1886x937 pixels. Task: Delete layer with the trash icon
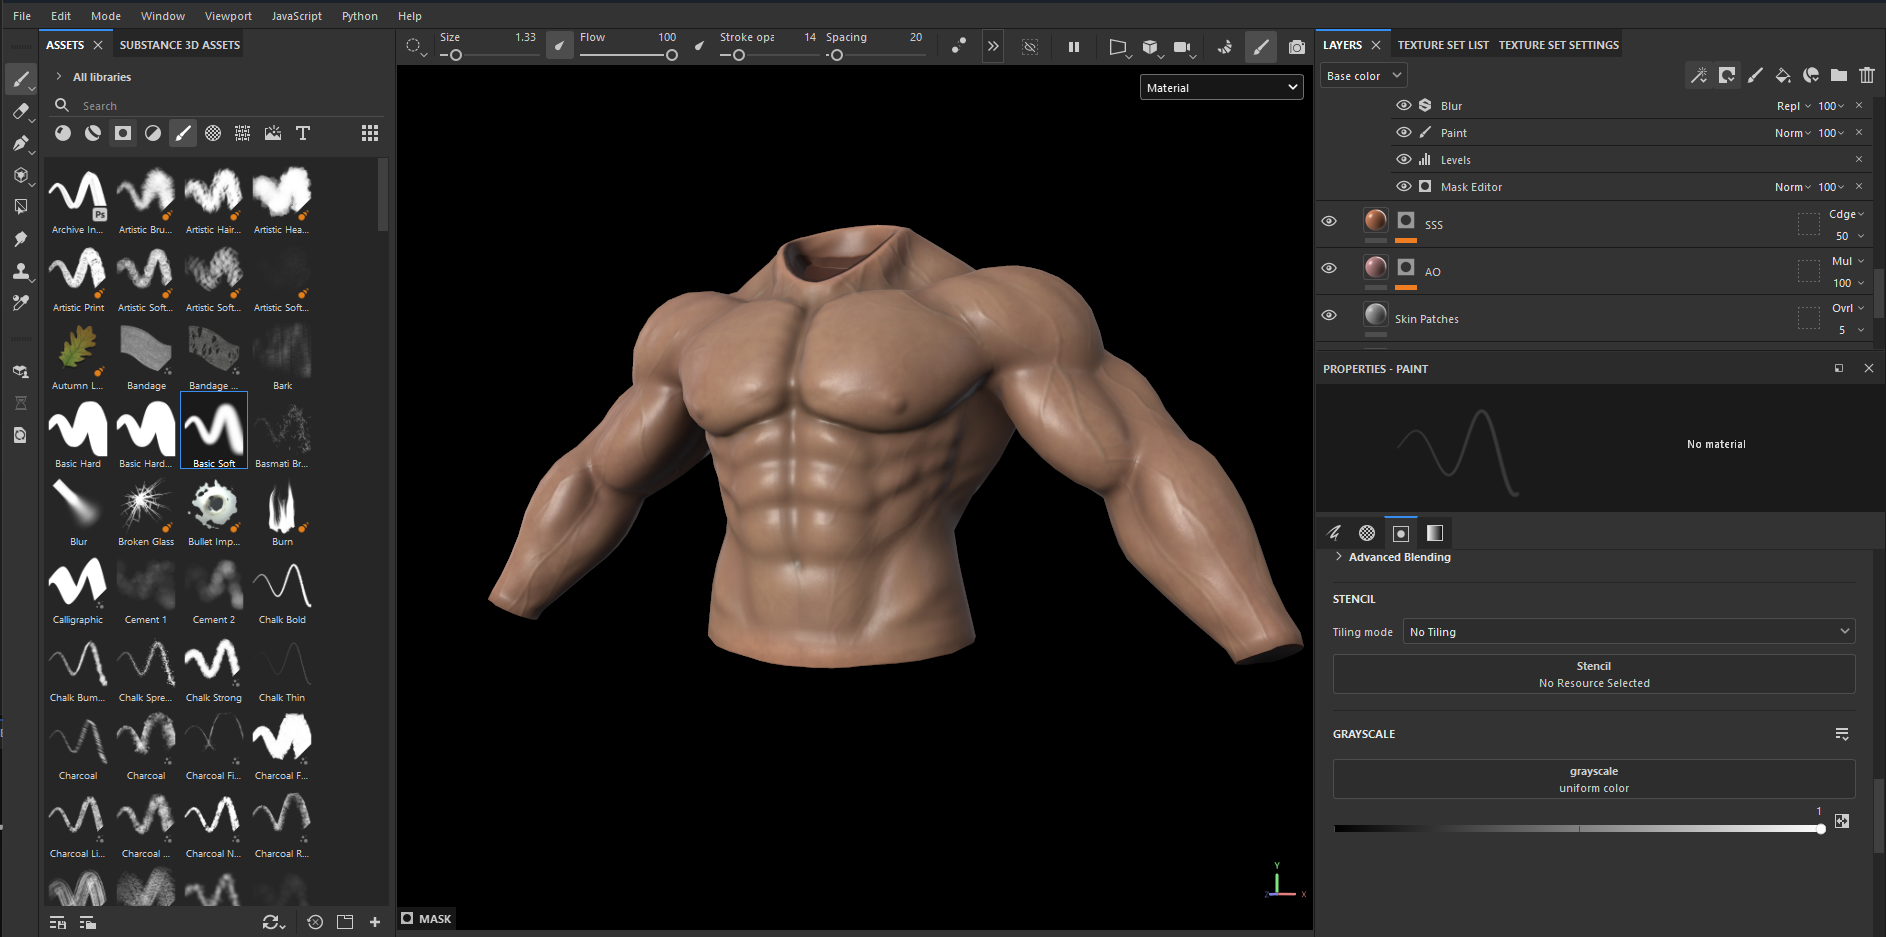pyautogui.click(x=1866, y=75)
